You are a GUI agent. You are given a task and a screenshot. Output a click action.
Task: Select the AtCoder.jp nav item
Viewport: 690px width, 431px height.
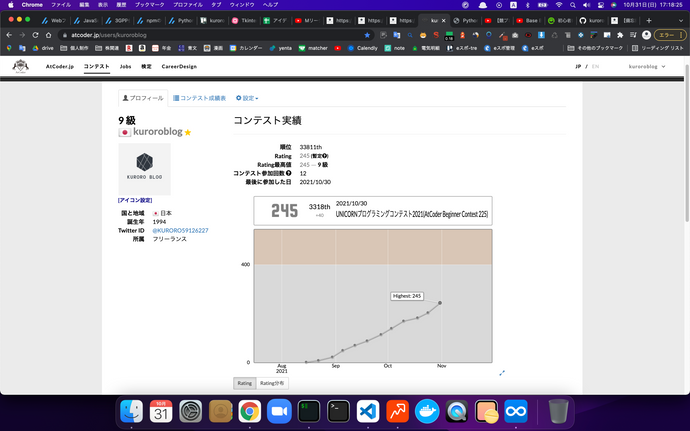tap(60, 66)
